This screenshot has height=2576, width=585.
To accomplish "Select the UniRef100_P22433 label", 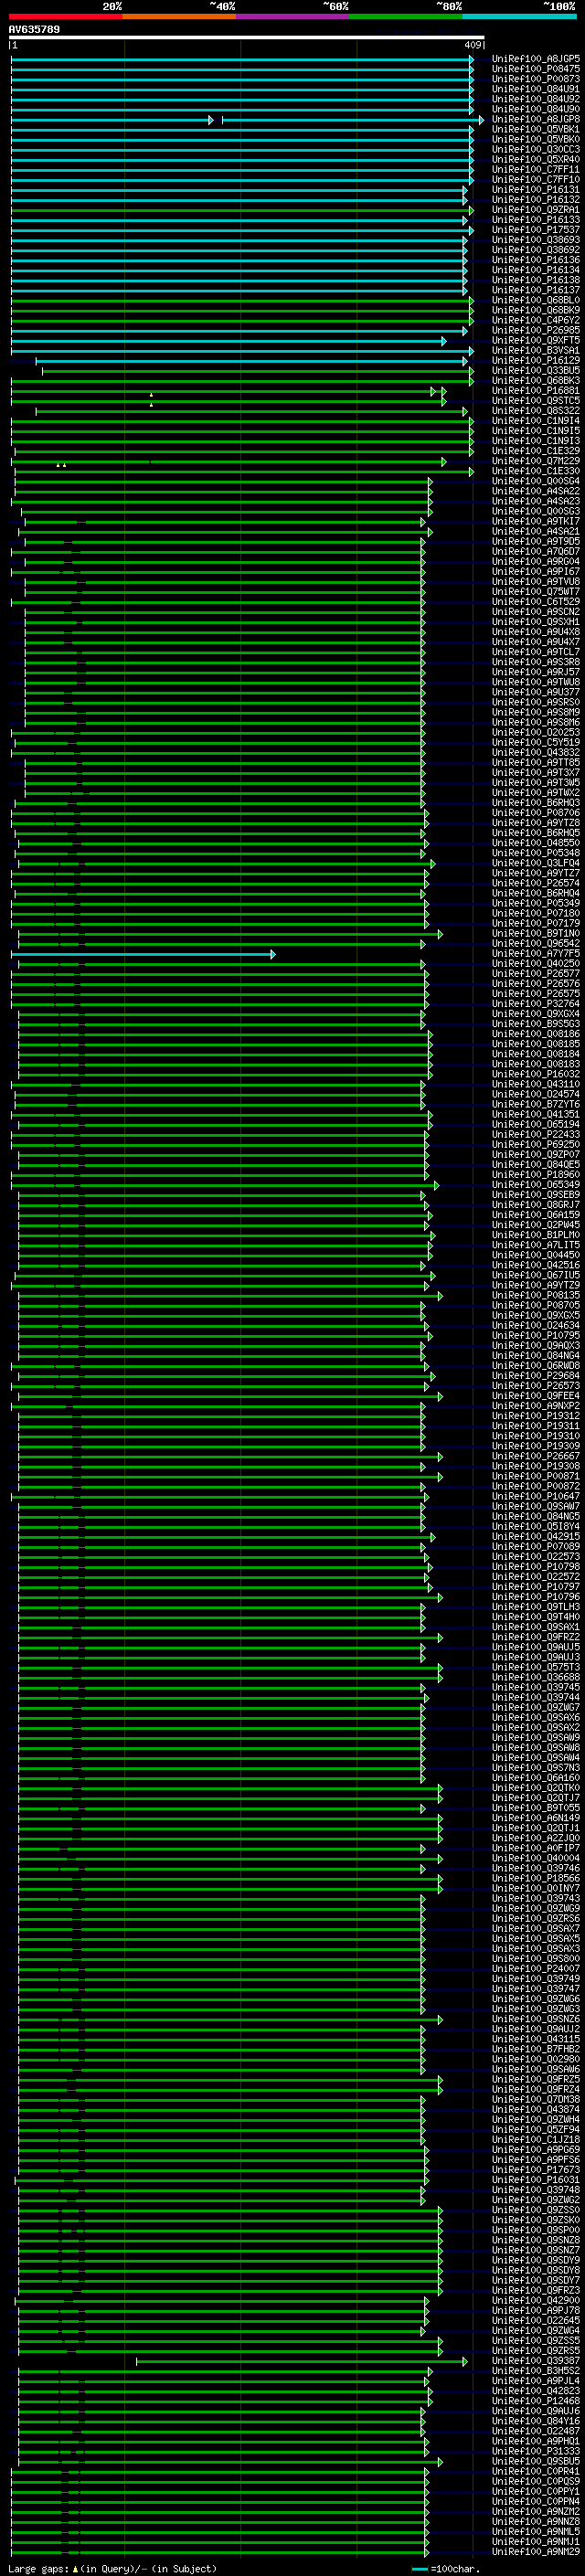I will 536,1134.
